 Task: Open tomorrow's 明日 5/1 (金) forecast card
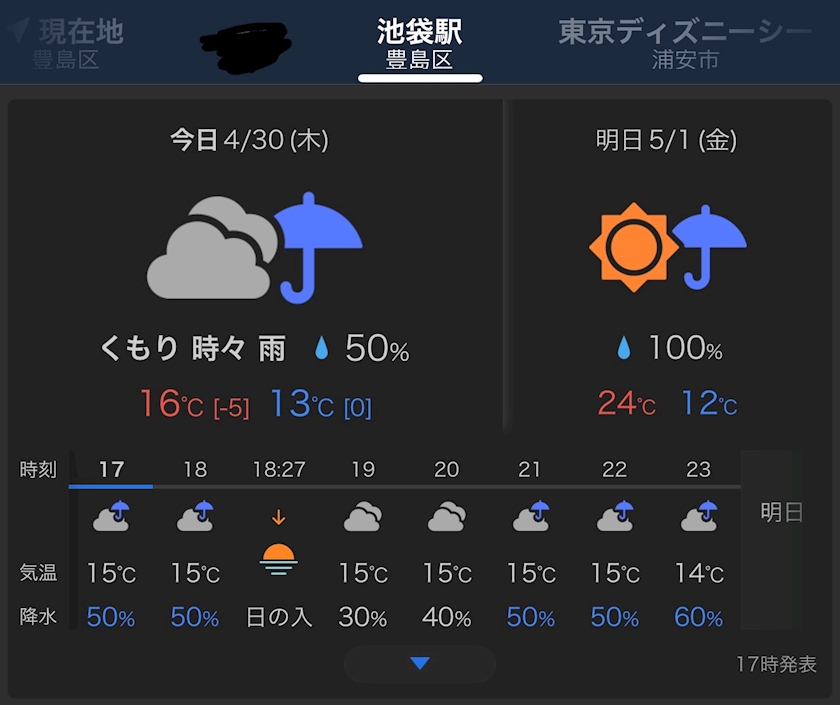668,265
